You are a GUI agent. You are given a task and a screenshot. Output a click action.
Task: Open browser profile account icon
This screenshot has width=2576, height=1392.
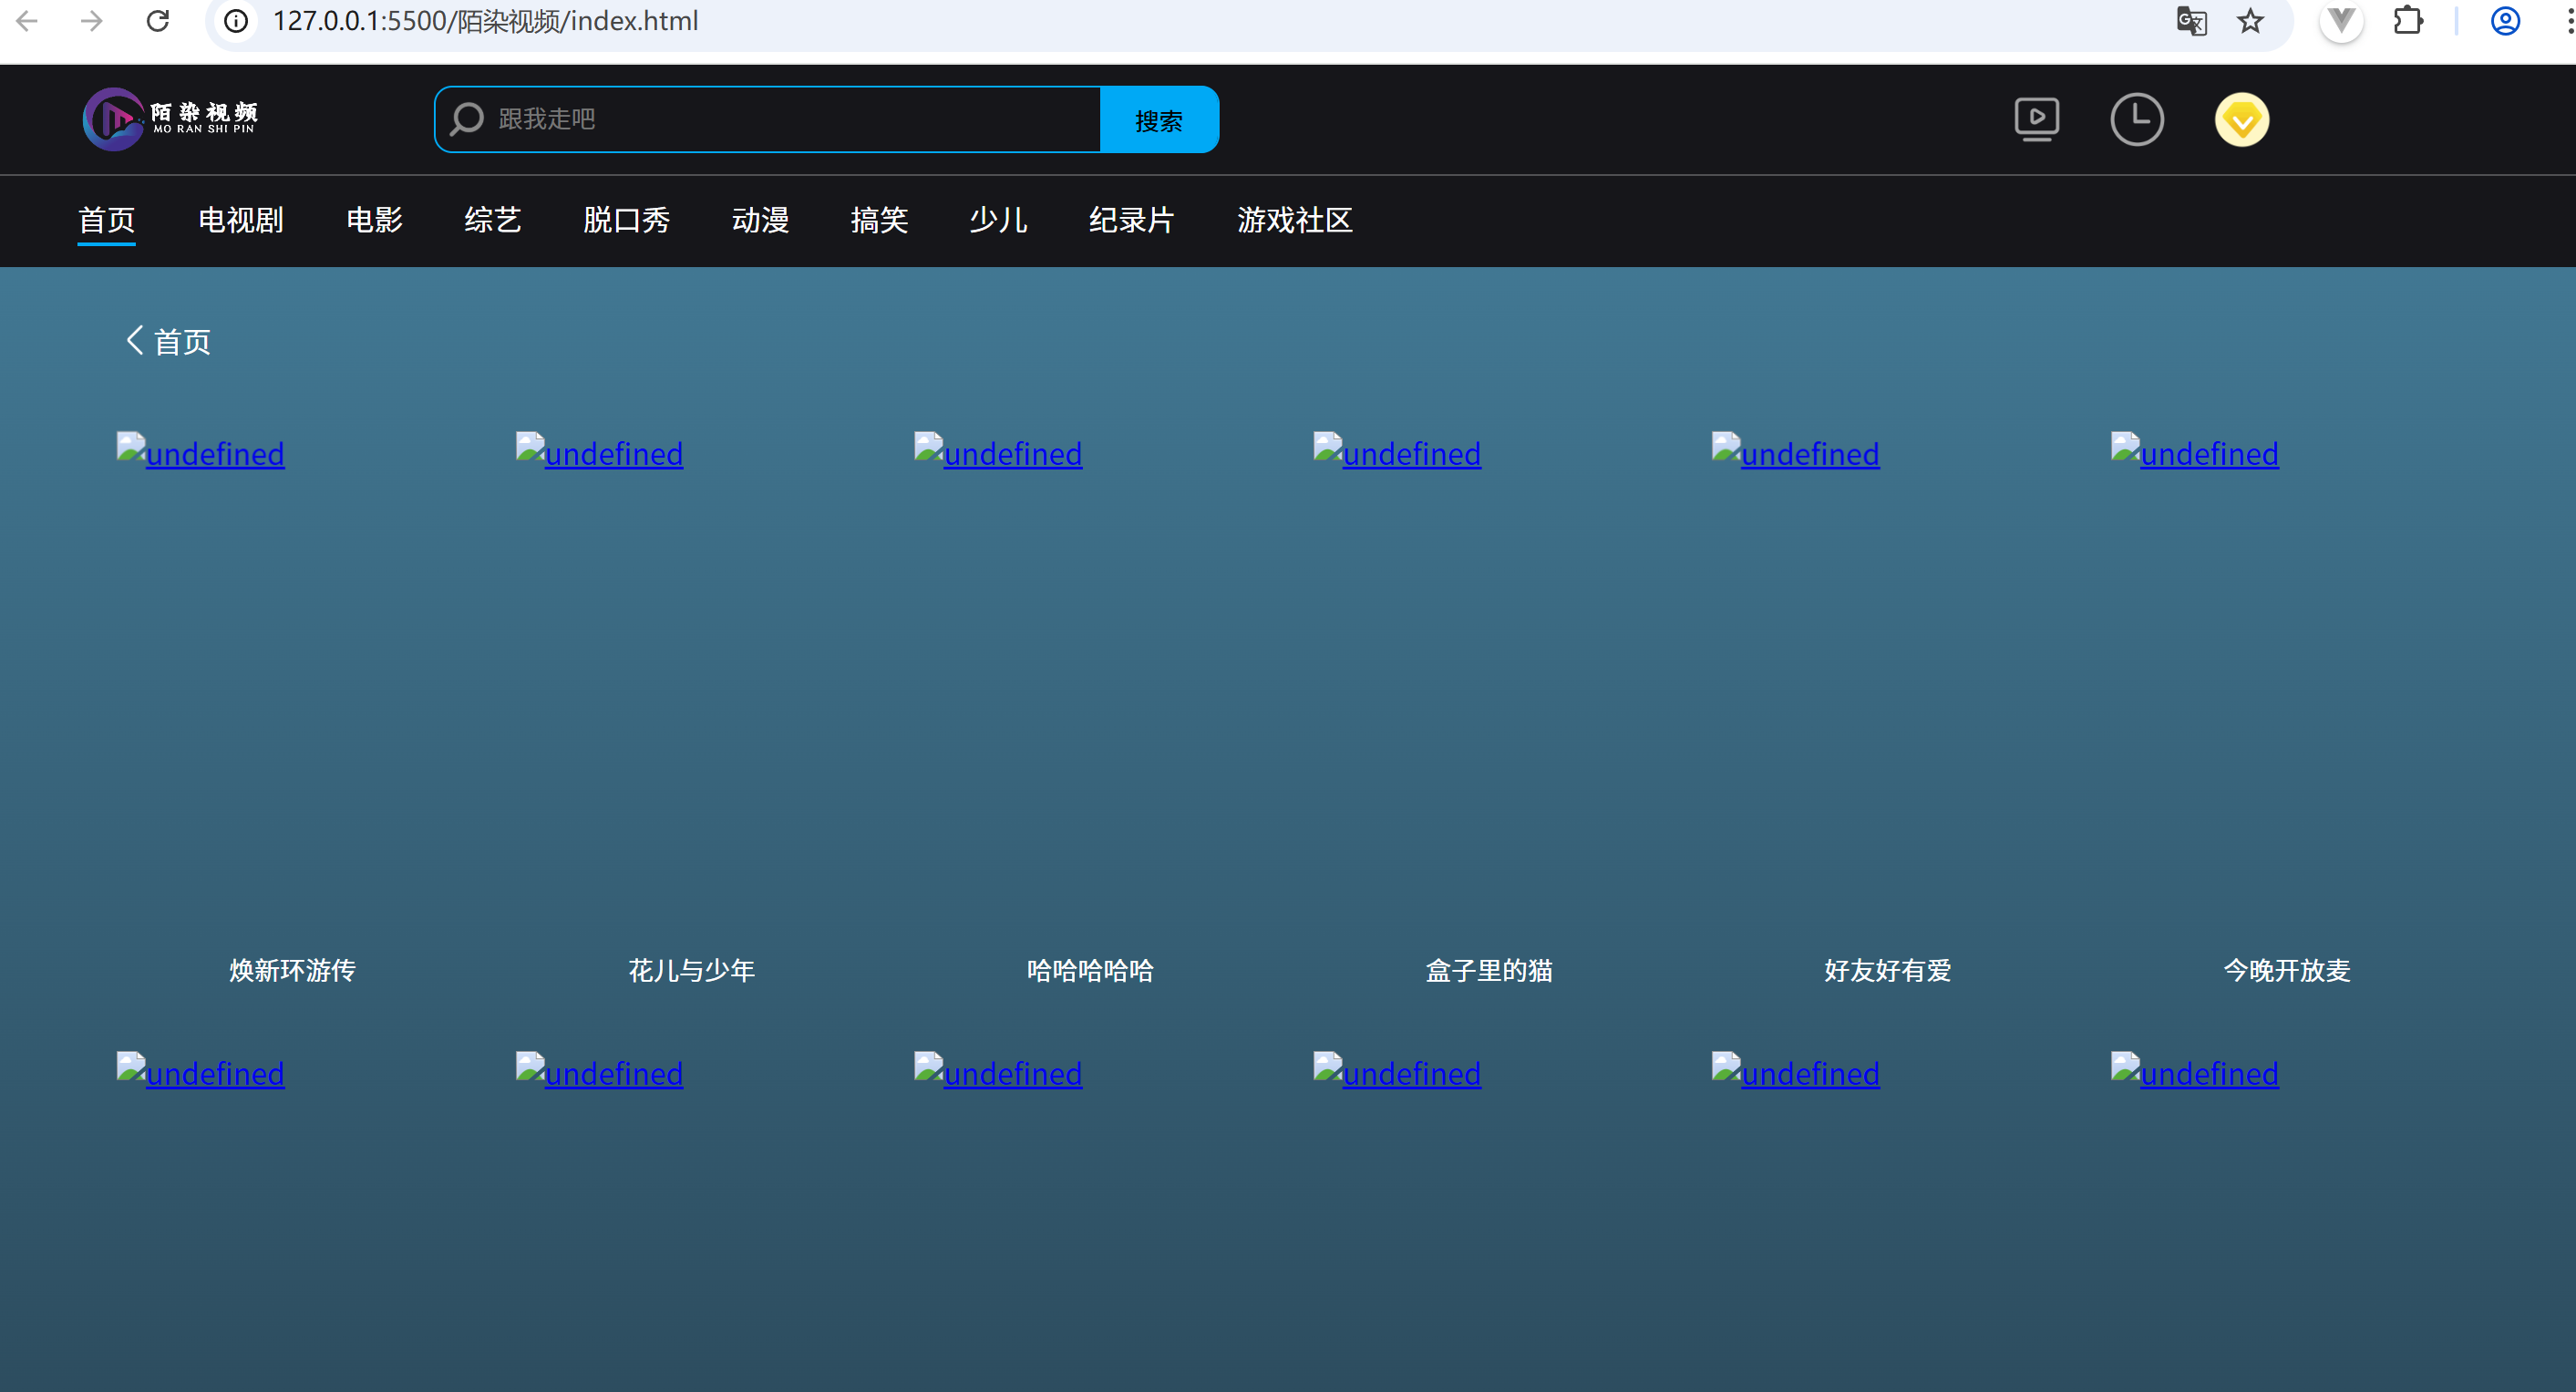[x=2504, y=21]
